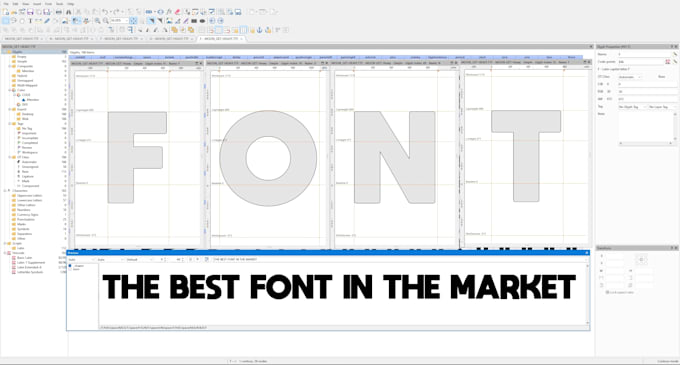
Task: Click the Preview panel vertical scrollbar
Action: click(x=588, y=293)
